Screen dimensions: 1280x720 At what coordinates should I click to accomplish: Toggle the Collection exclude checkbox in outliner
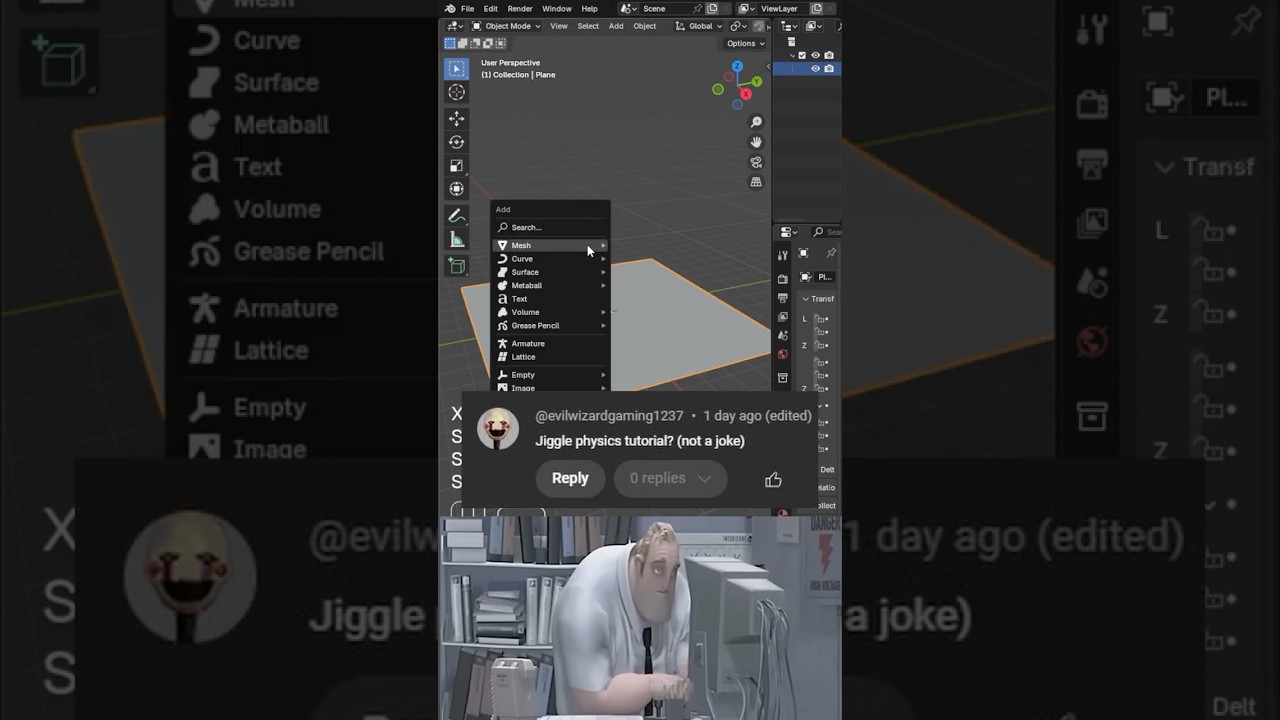[802, 56]
